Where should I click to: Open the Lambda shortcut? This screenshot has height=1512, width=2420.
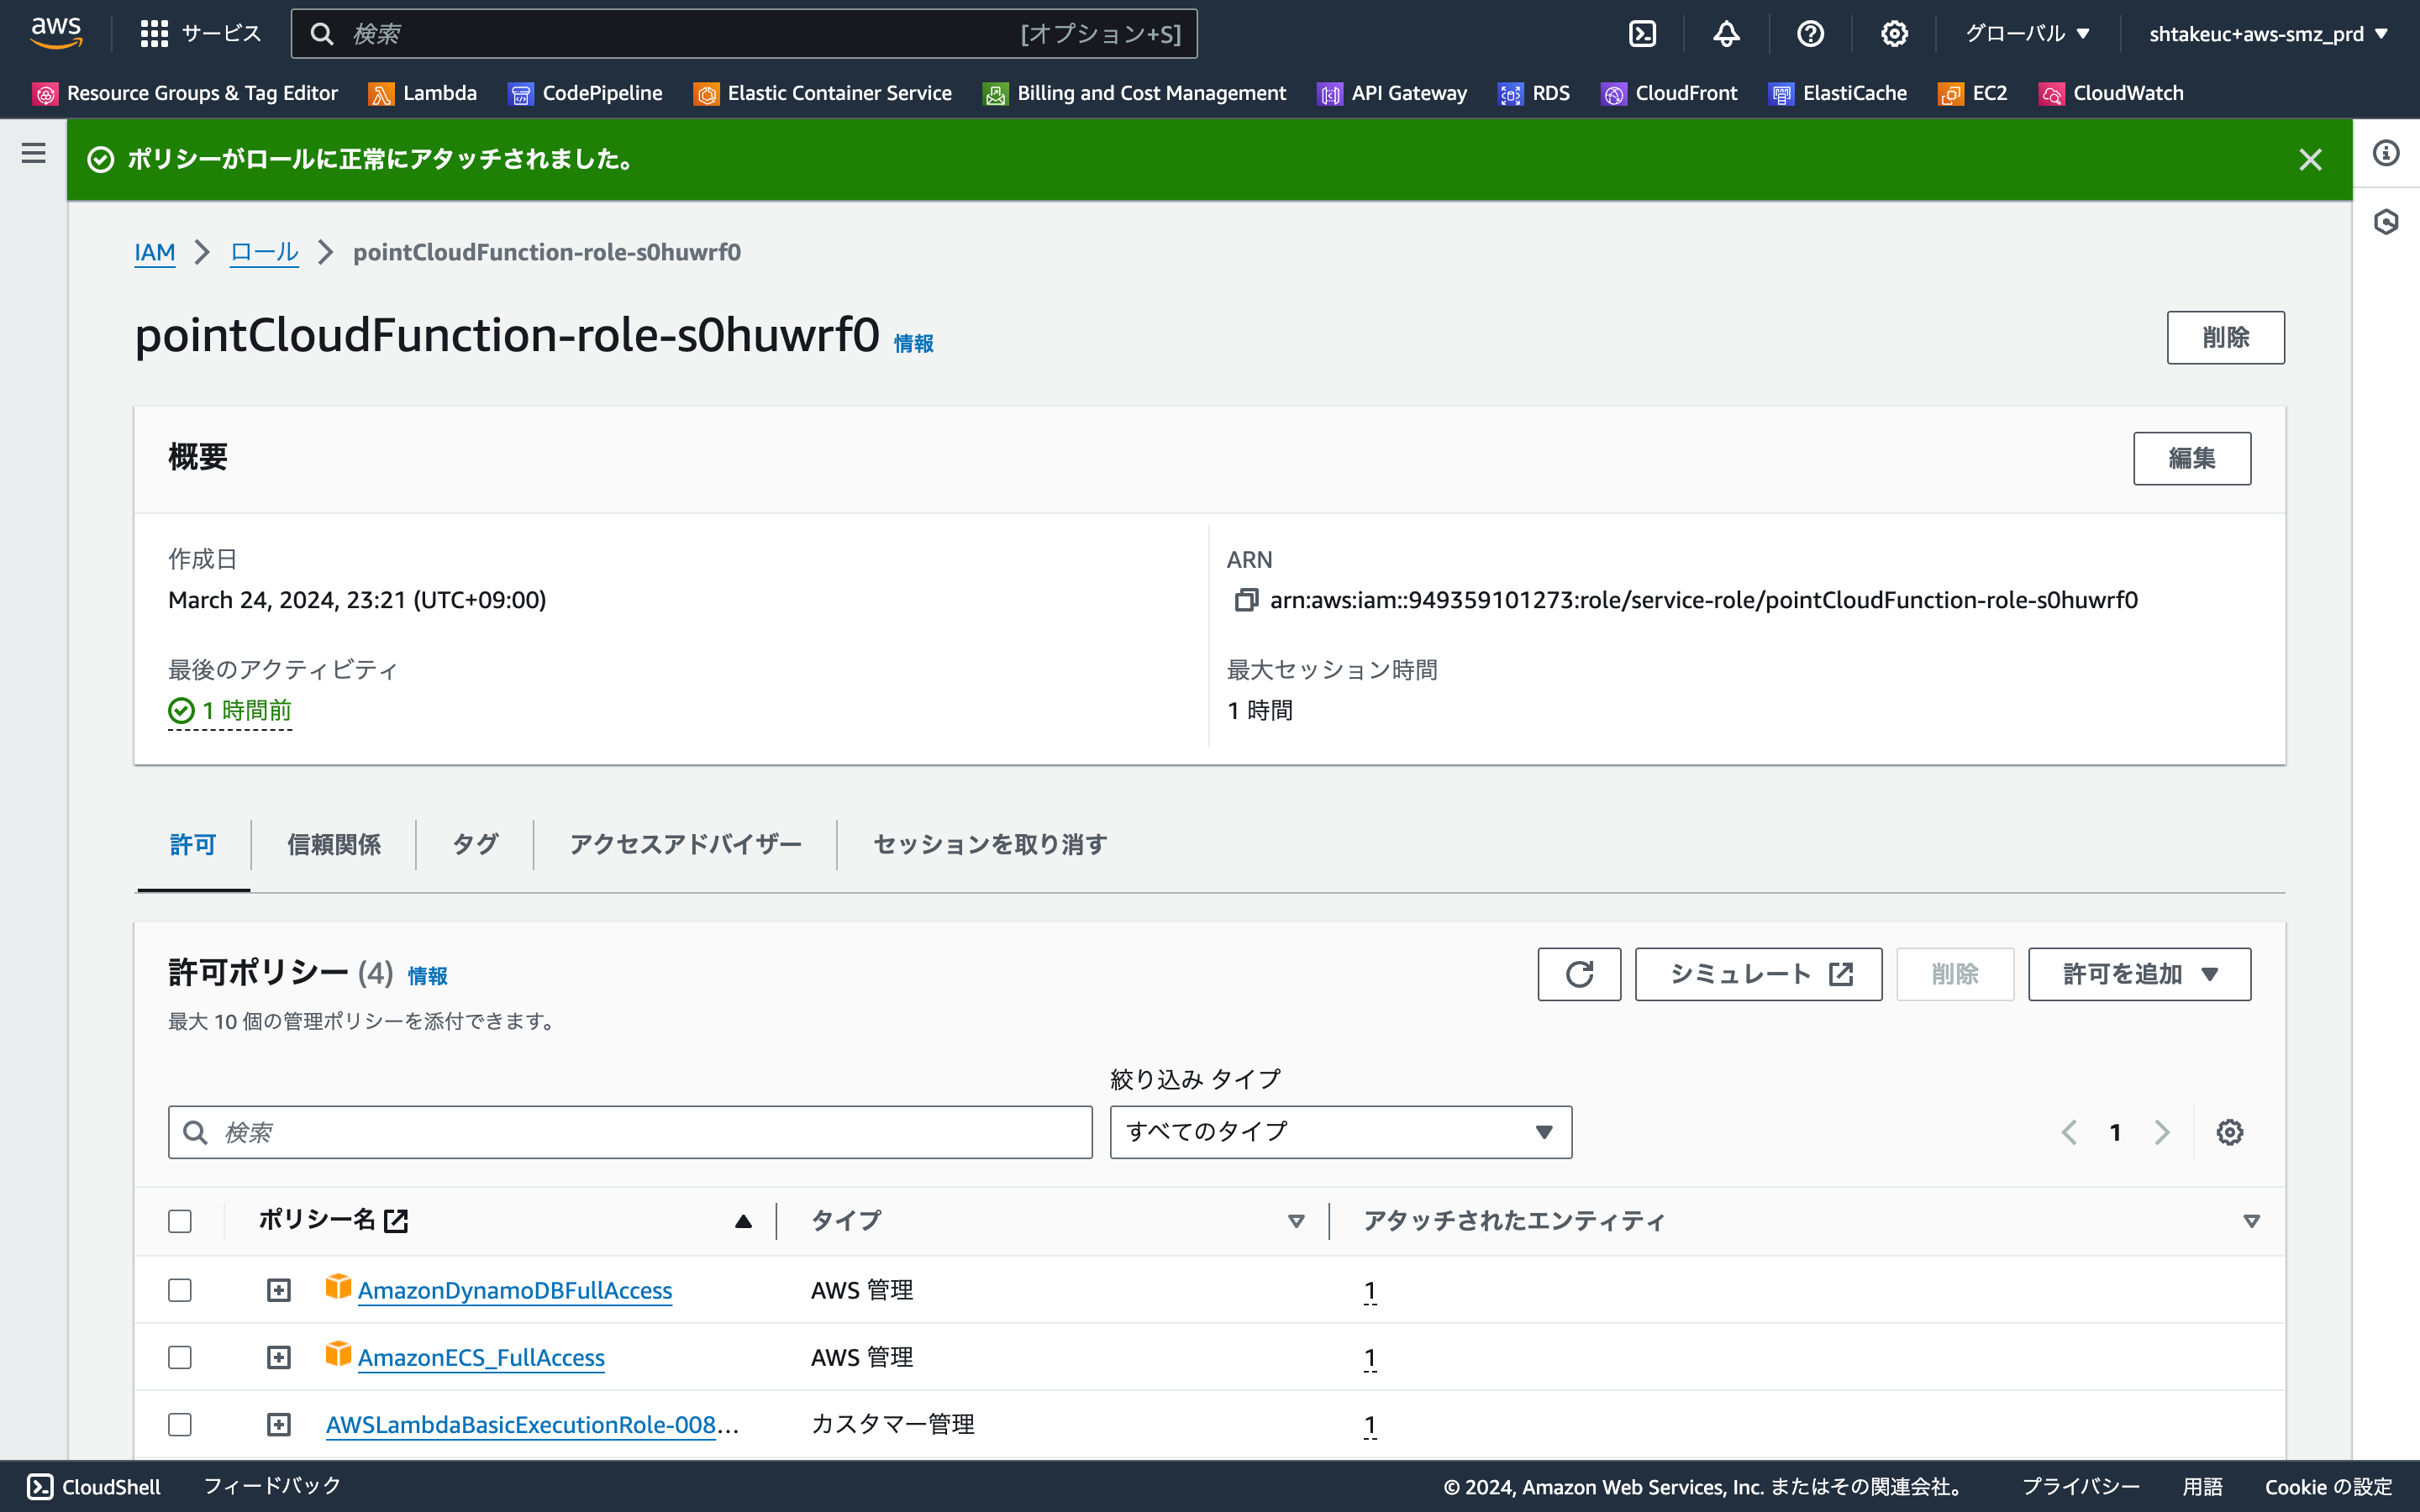coord(423,93)
